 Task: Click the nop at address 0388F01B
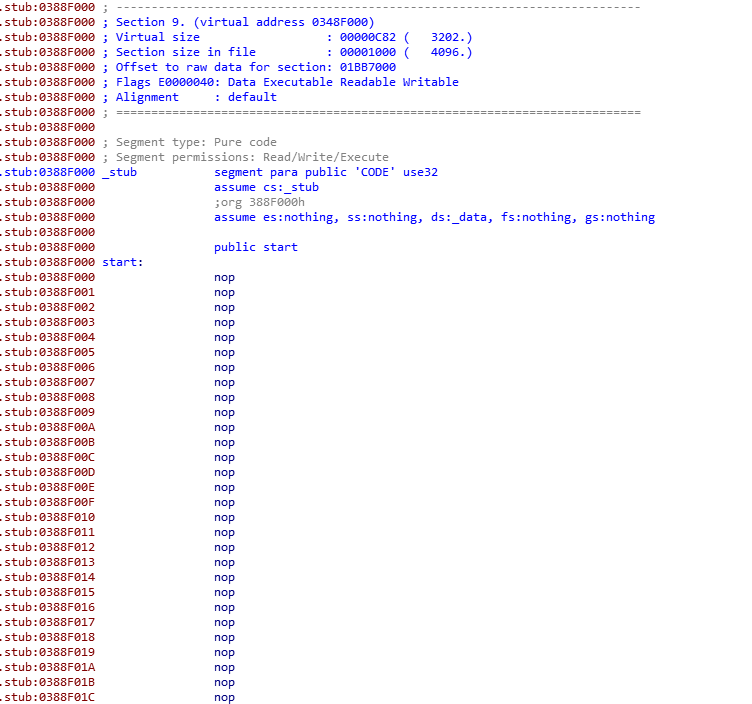click(x=224, y=682)
